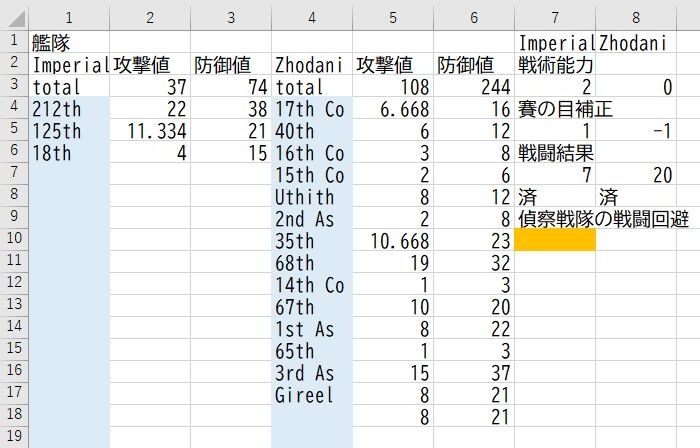700x448 pixels.
Task: Click the '68th' fleet cell
Action: pos(312,261)
